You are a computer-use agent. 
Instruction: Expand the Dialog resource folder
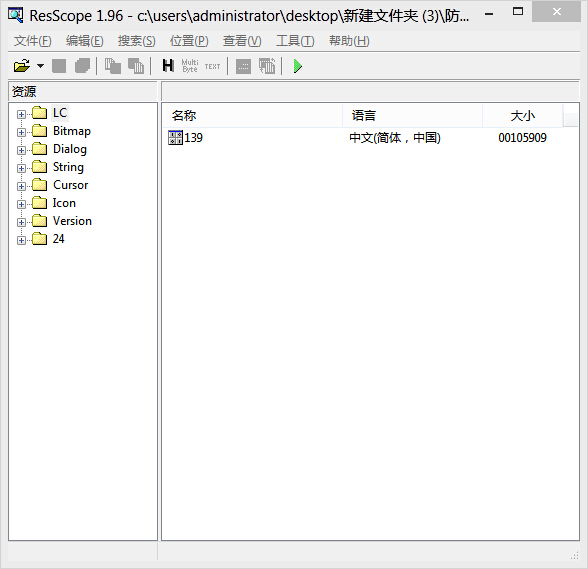click(x=21, y=150)
